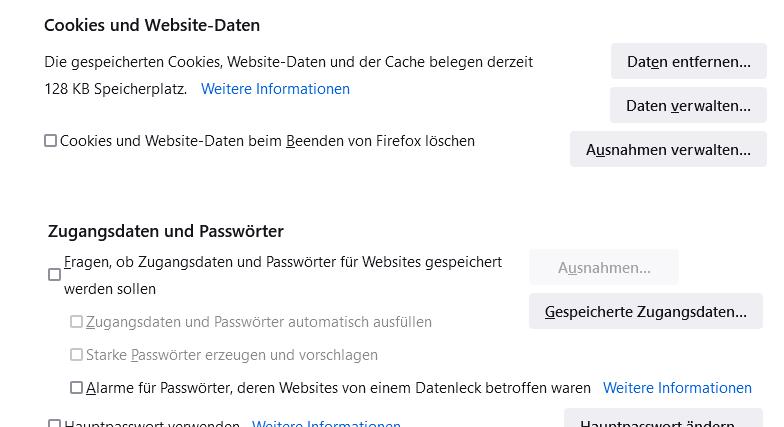This screenshot has width=784, height=427.
Task: Click the cookie storage description sentence's first line
Action: coord(288,62)
